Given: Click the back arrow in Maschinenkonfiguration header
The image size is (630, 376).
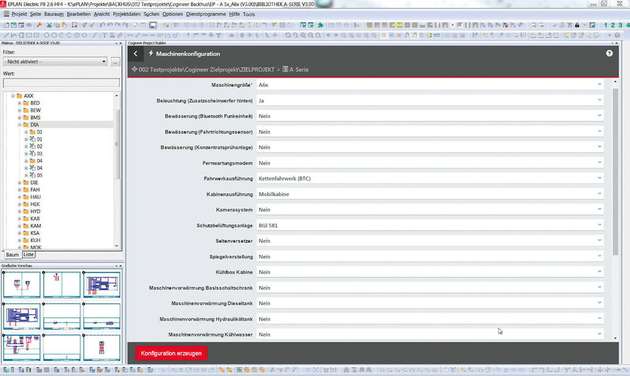Looking at the screenshot, I should click(x=136, y=53).
